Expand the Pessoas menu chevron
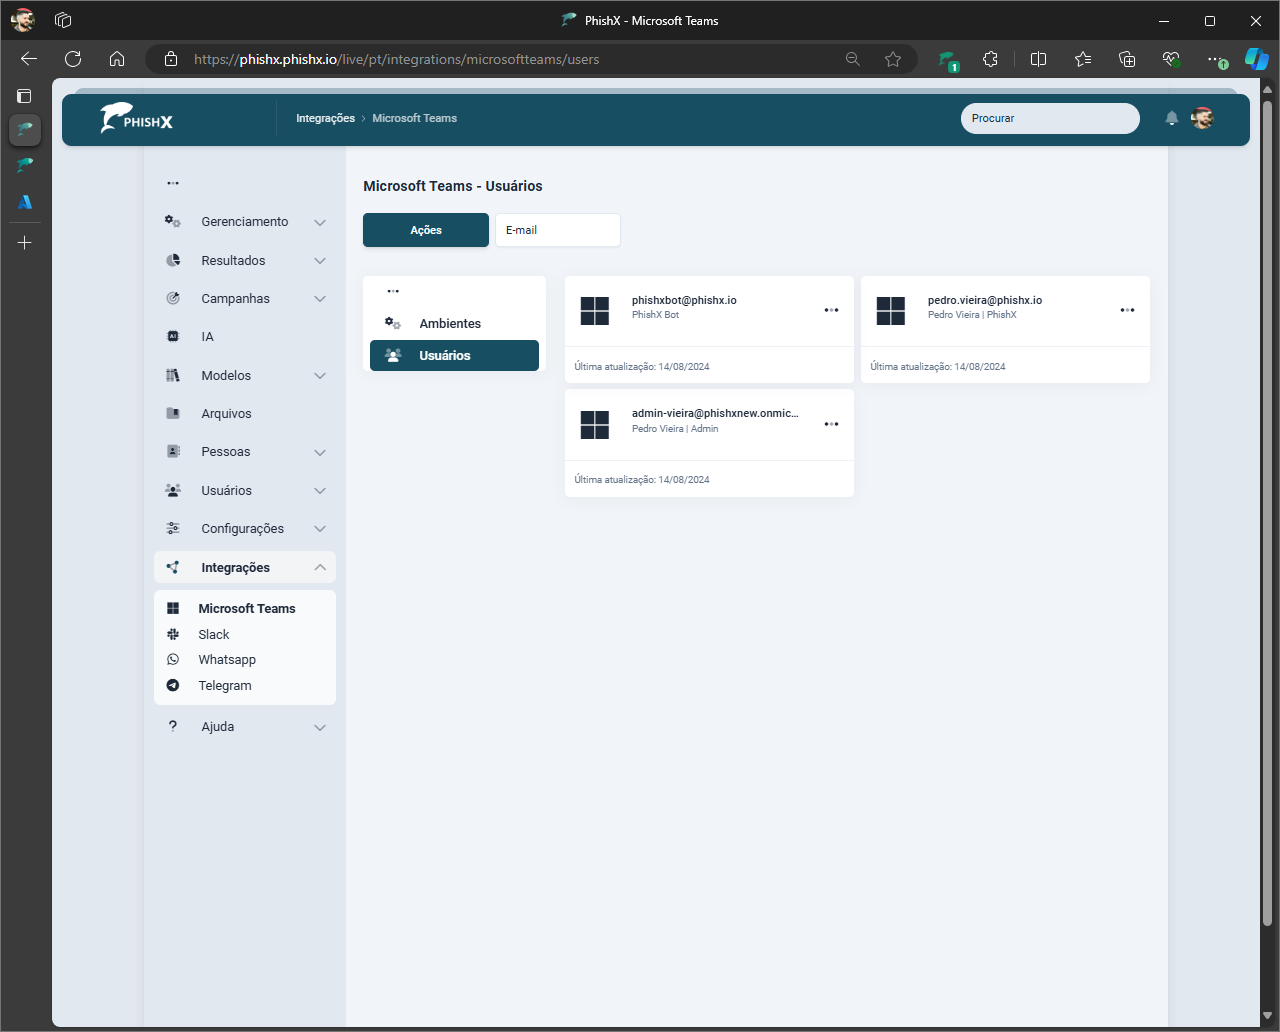This screenshot has height=1032, width=1280. (320, 452)
